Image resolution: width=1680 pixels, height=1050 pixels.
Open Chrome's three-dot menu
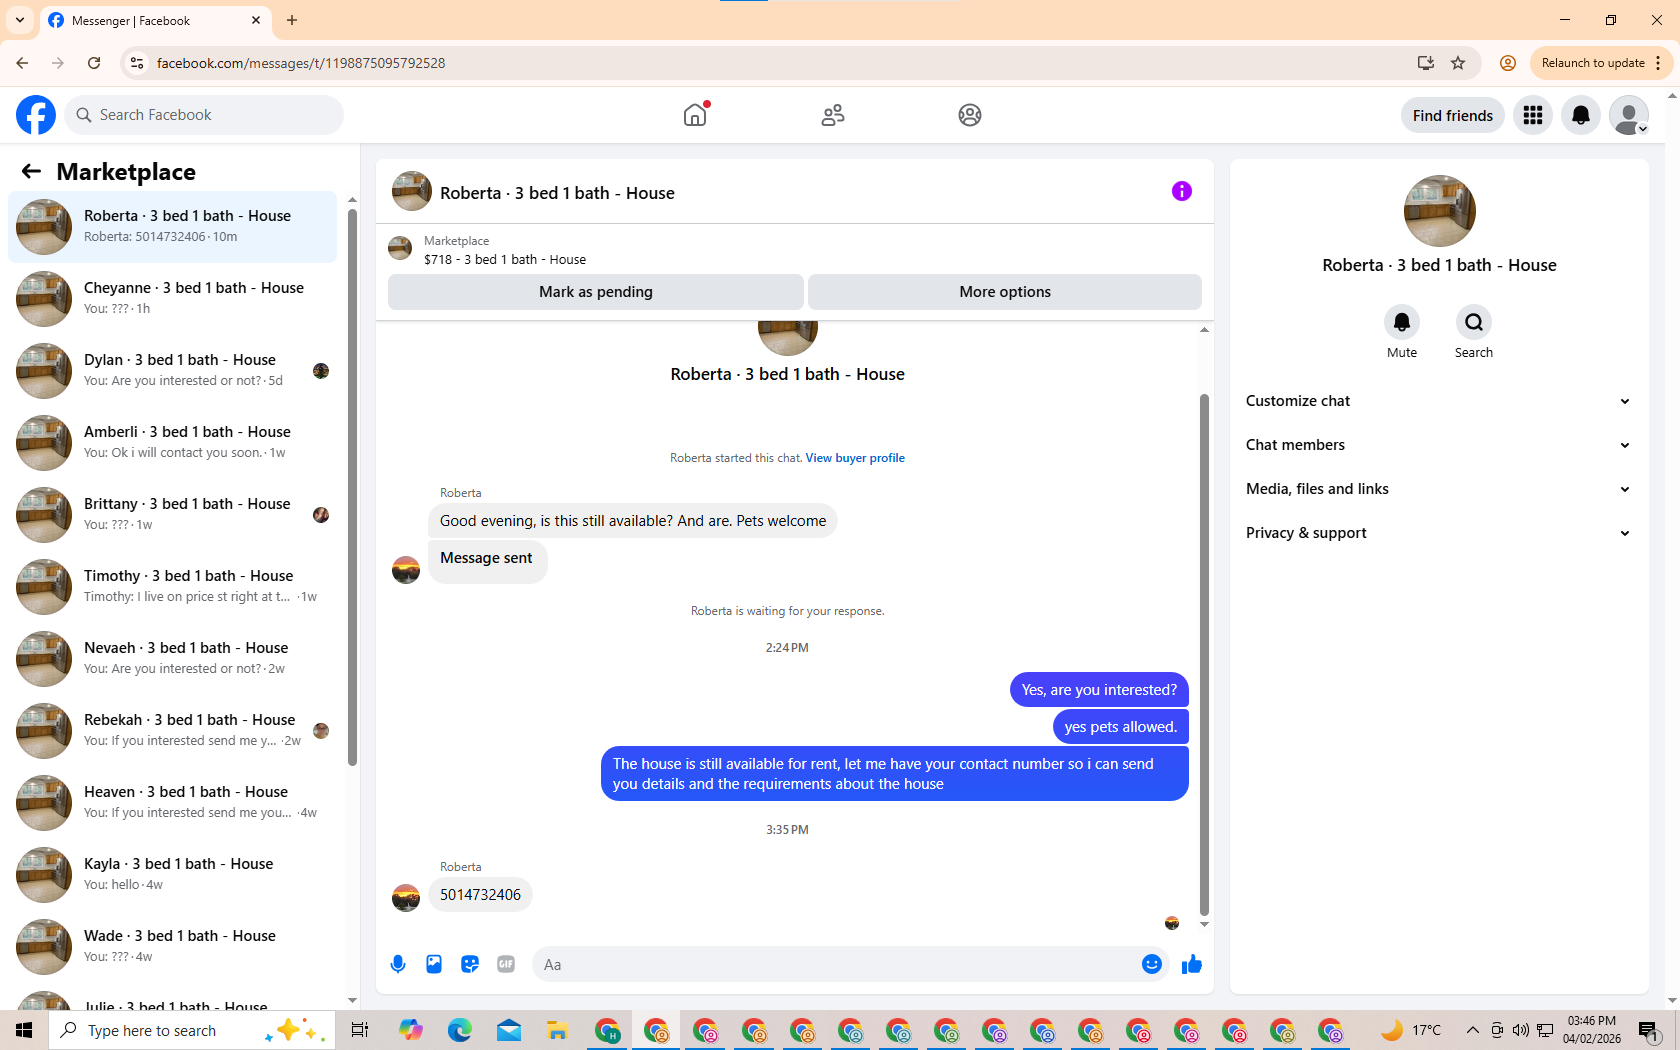(x=1658, y=63)
